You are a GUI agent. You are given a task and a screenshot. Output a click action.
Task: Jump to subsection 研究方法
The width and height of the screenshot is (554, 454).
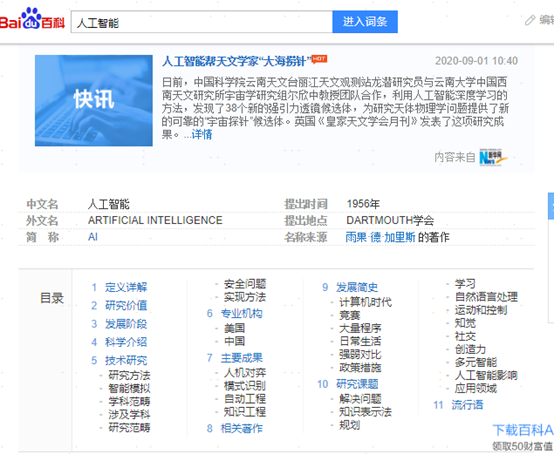[x=129, y=375]
